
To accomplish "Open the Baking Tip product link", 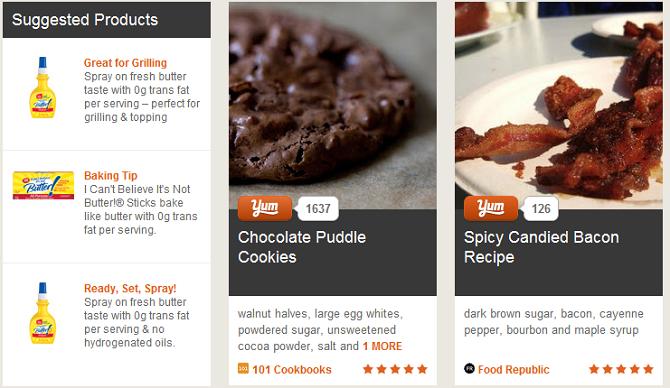I will pos(111,176).
